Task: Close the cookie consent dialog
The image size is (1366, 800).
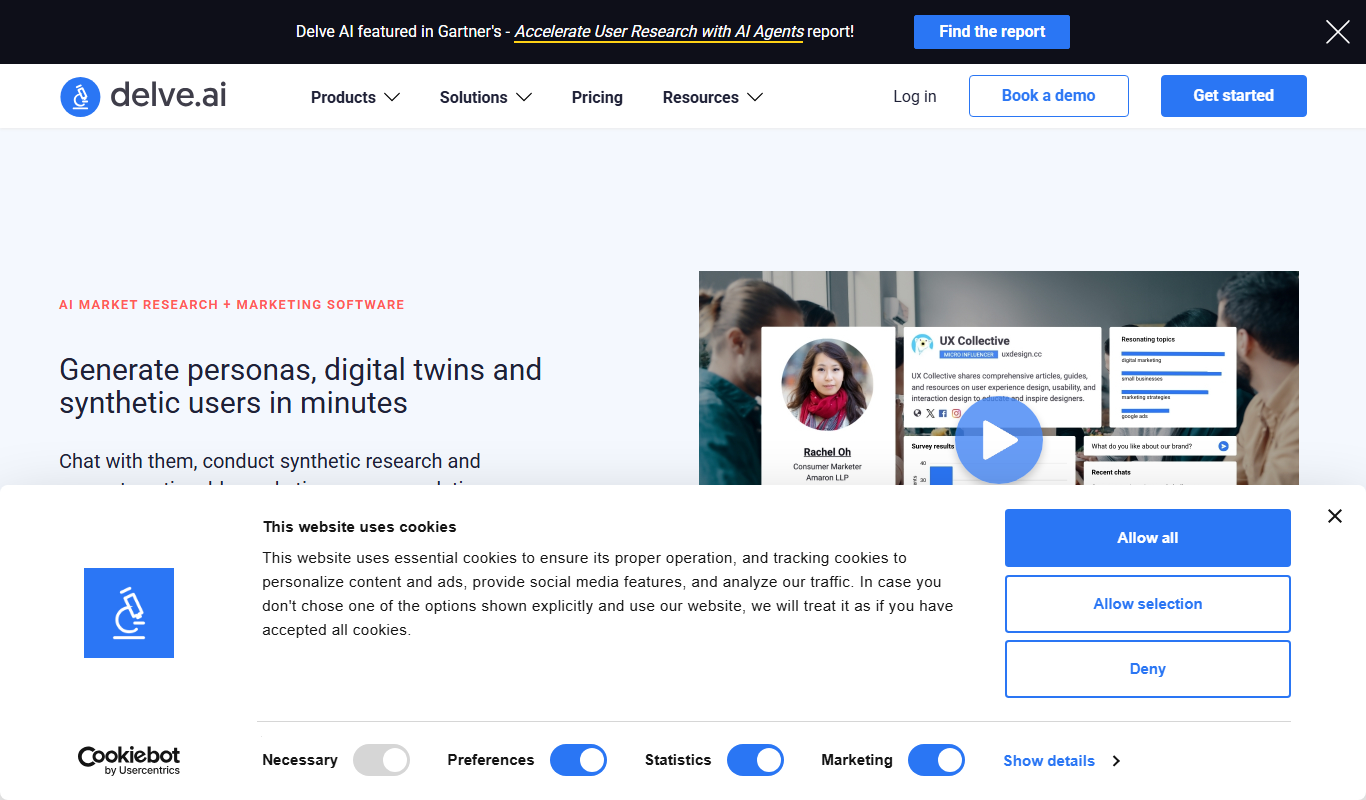Action: 1334,516
